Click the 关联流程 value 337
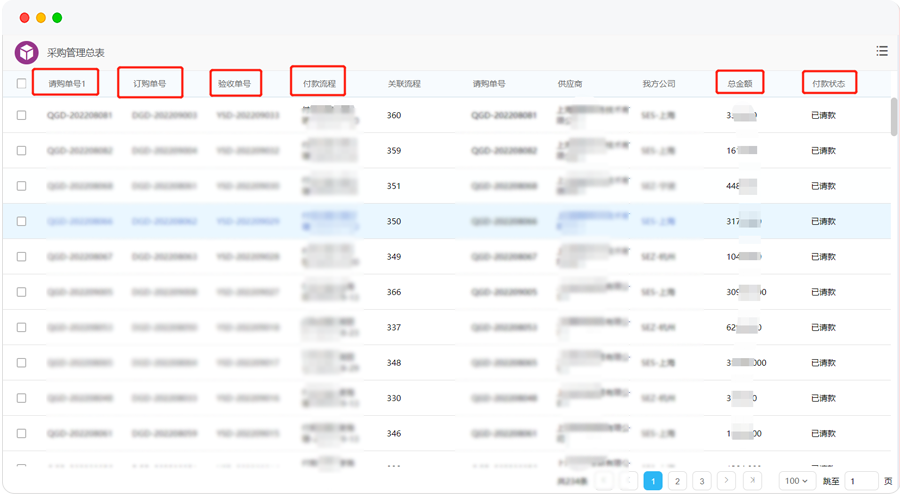Image resolution: width=900 pixels, height=494 pixels. (x=394, y=327)
